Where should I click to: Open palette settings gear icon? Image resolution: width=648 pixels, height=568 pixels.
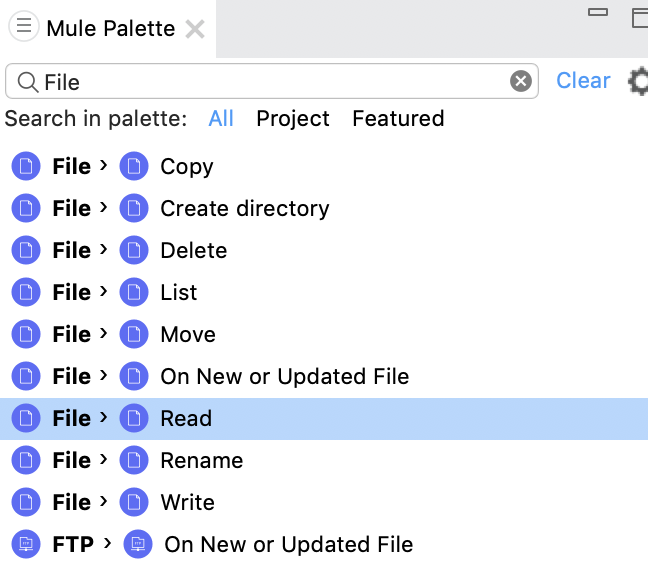pos(638,81)
